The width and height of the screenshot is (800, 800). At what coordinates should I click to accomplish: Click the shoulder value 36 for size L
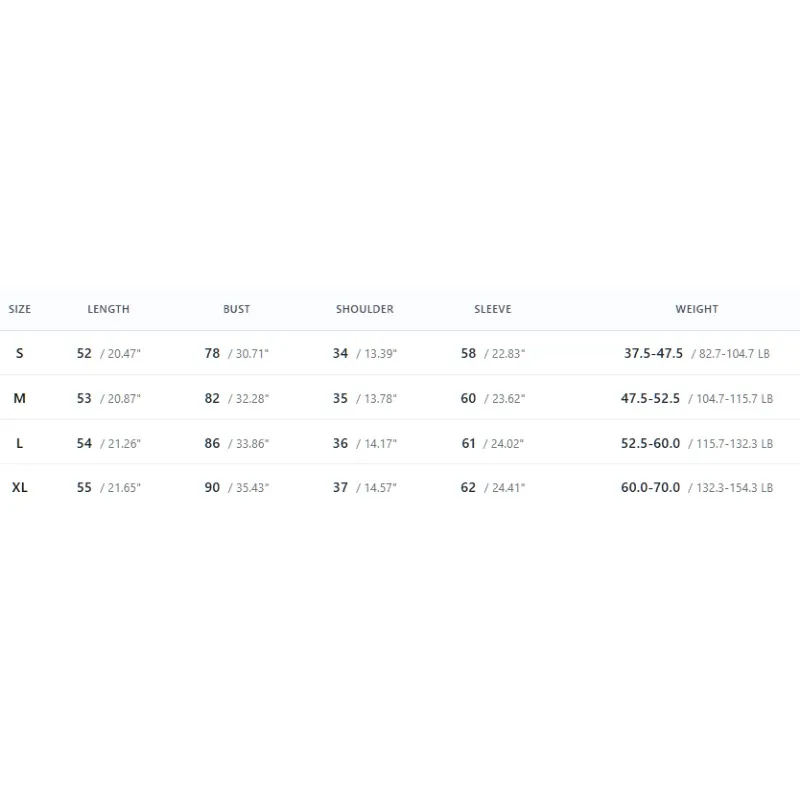click(340, 443)
